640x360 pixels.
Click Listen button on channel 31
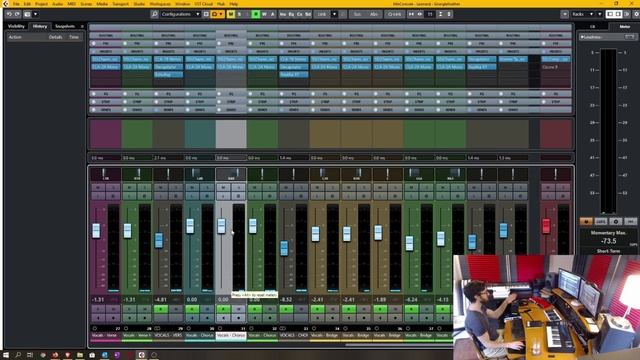coord(223,196)
